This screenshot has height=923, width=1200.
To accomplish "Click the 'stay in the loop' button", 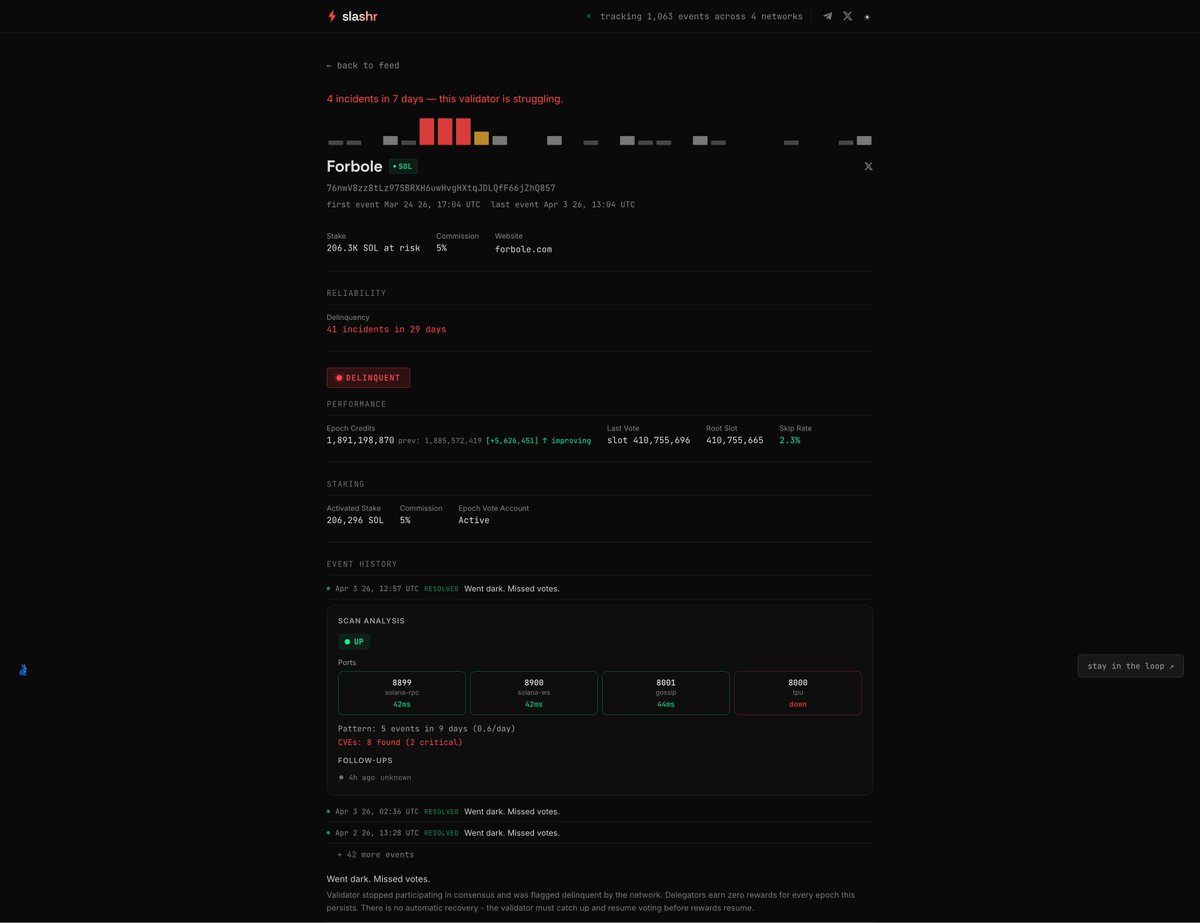I will tap(1130, 666).
